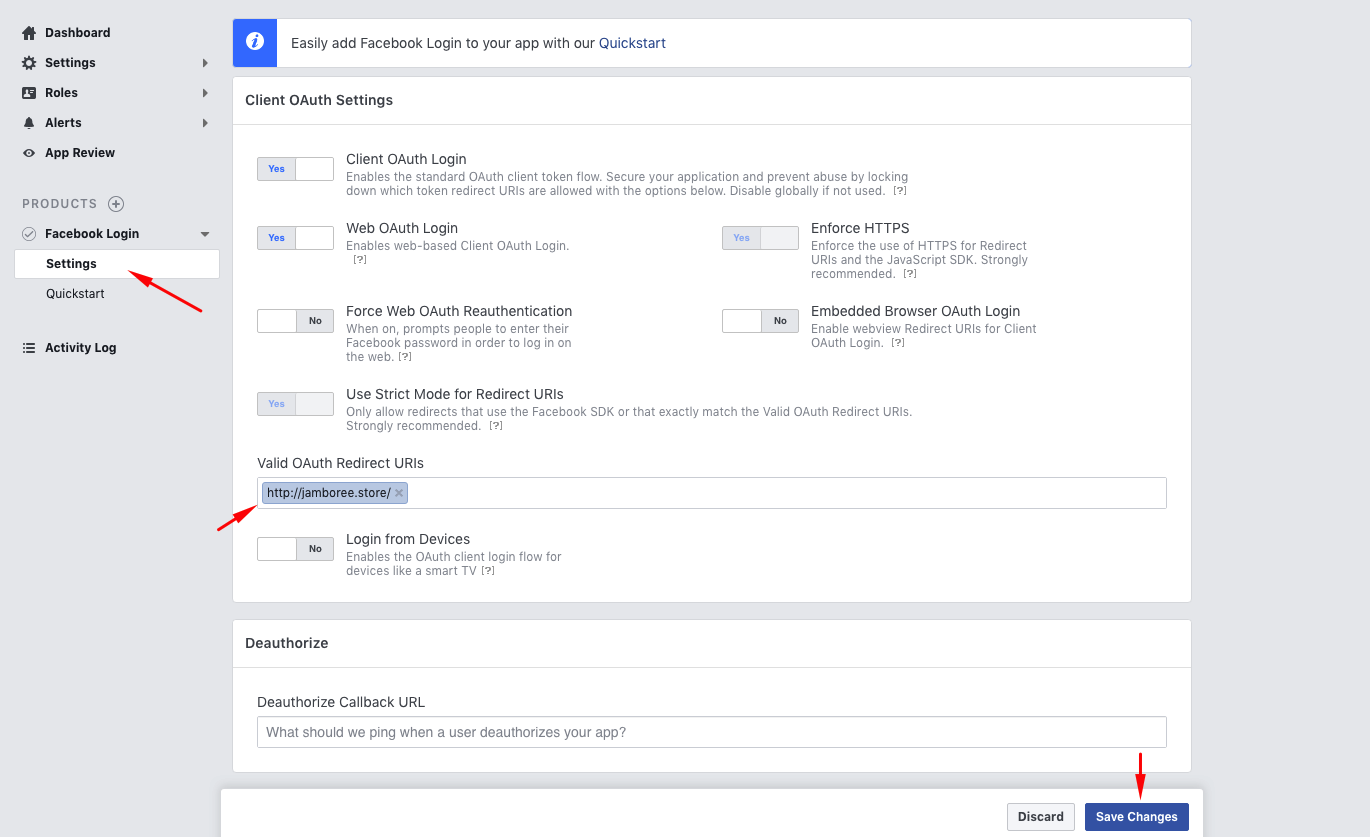
Task: Click the Activity Log list icon
Action: click(x=29, y=348)
